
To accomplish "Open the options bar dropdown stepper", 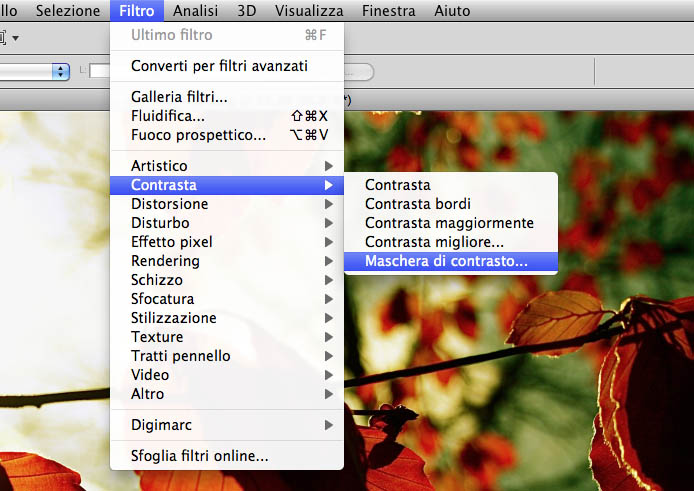I will 61,72.
